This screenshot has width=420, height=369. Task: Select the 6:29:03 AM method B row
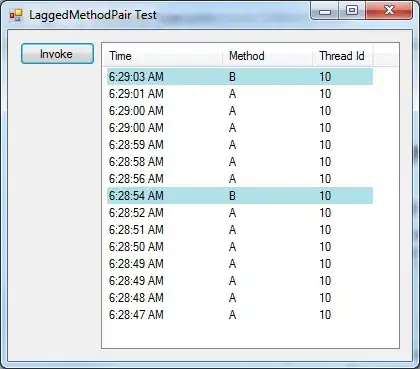click(240, 77)
